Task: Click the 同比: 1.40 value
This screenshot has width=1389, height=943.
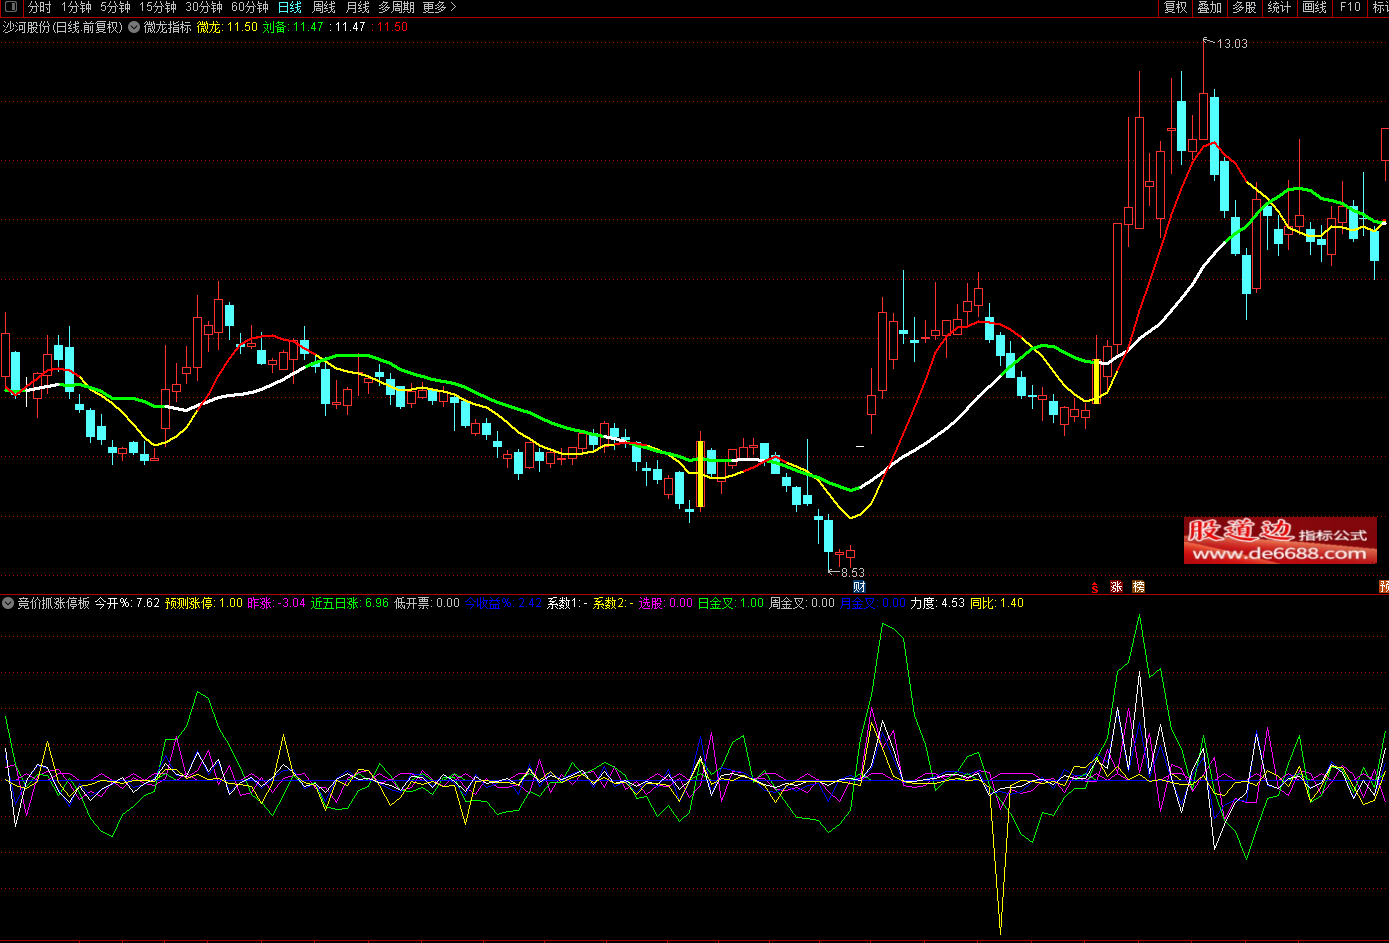Action: point(997,603)
